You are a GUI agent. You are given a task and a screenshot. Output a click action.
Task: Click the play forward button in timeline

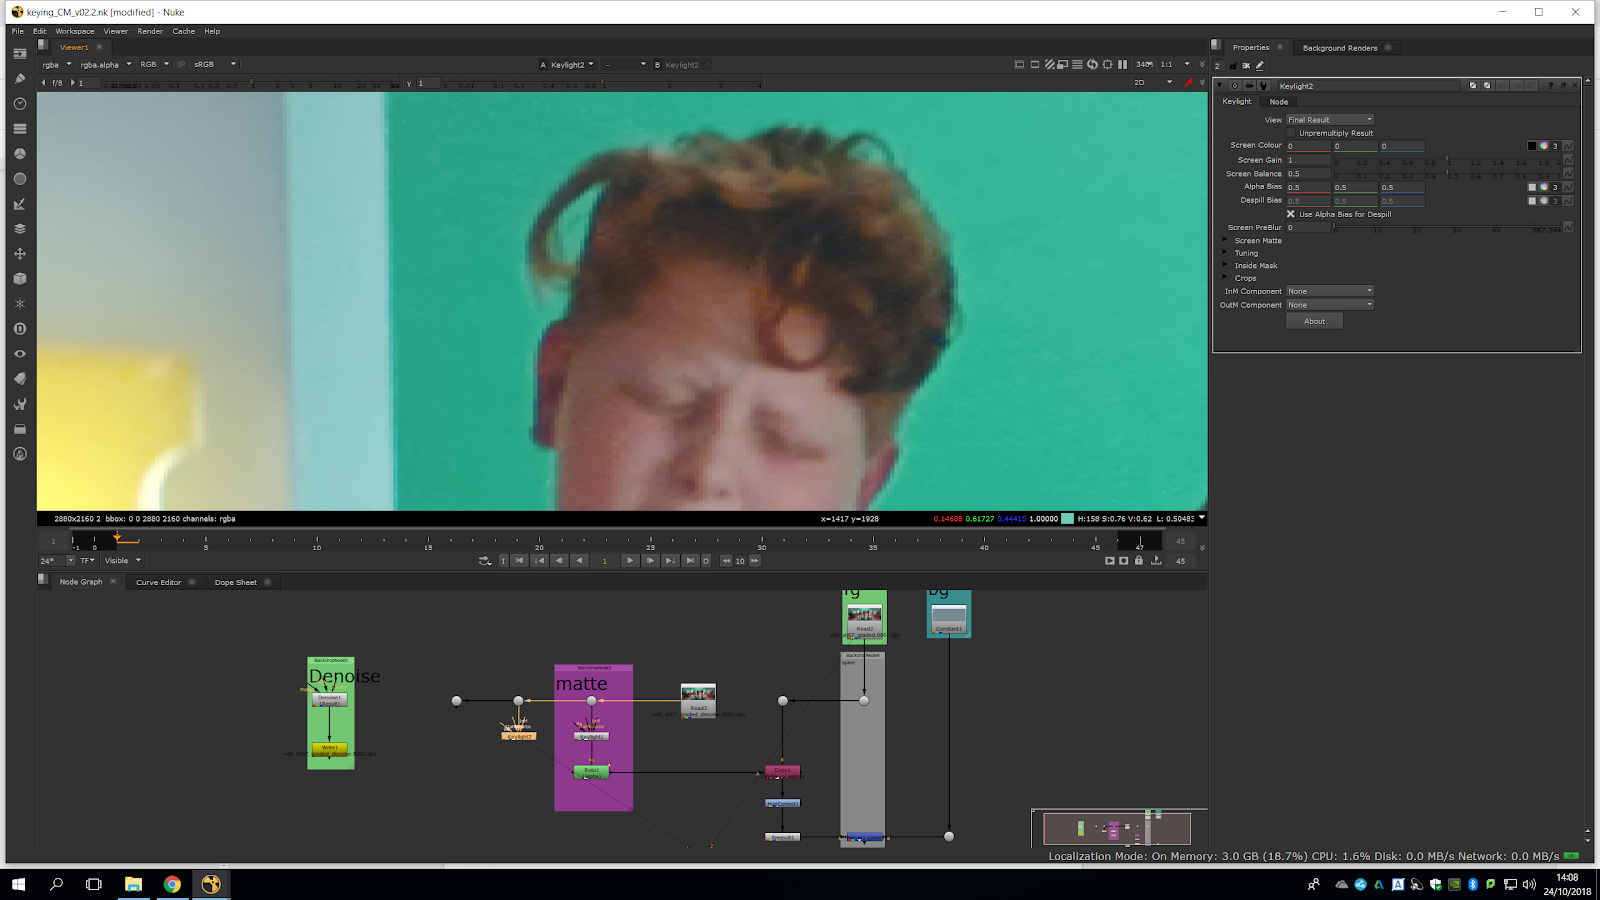click(629, 561)
